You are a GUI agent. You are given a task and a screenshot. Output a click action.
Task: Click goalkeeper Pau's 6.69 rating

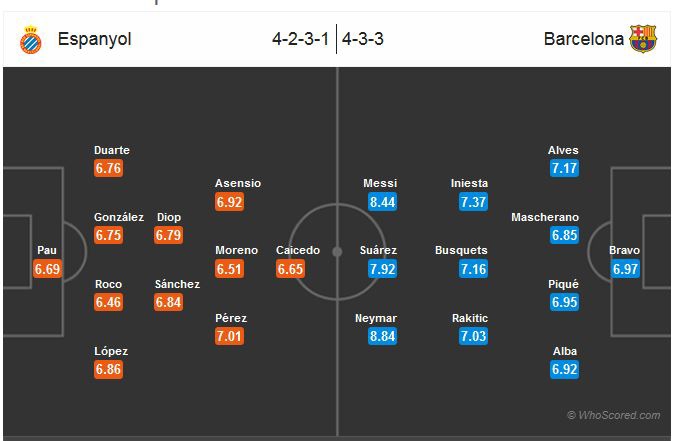tap(47, 269)
